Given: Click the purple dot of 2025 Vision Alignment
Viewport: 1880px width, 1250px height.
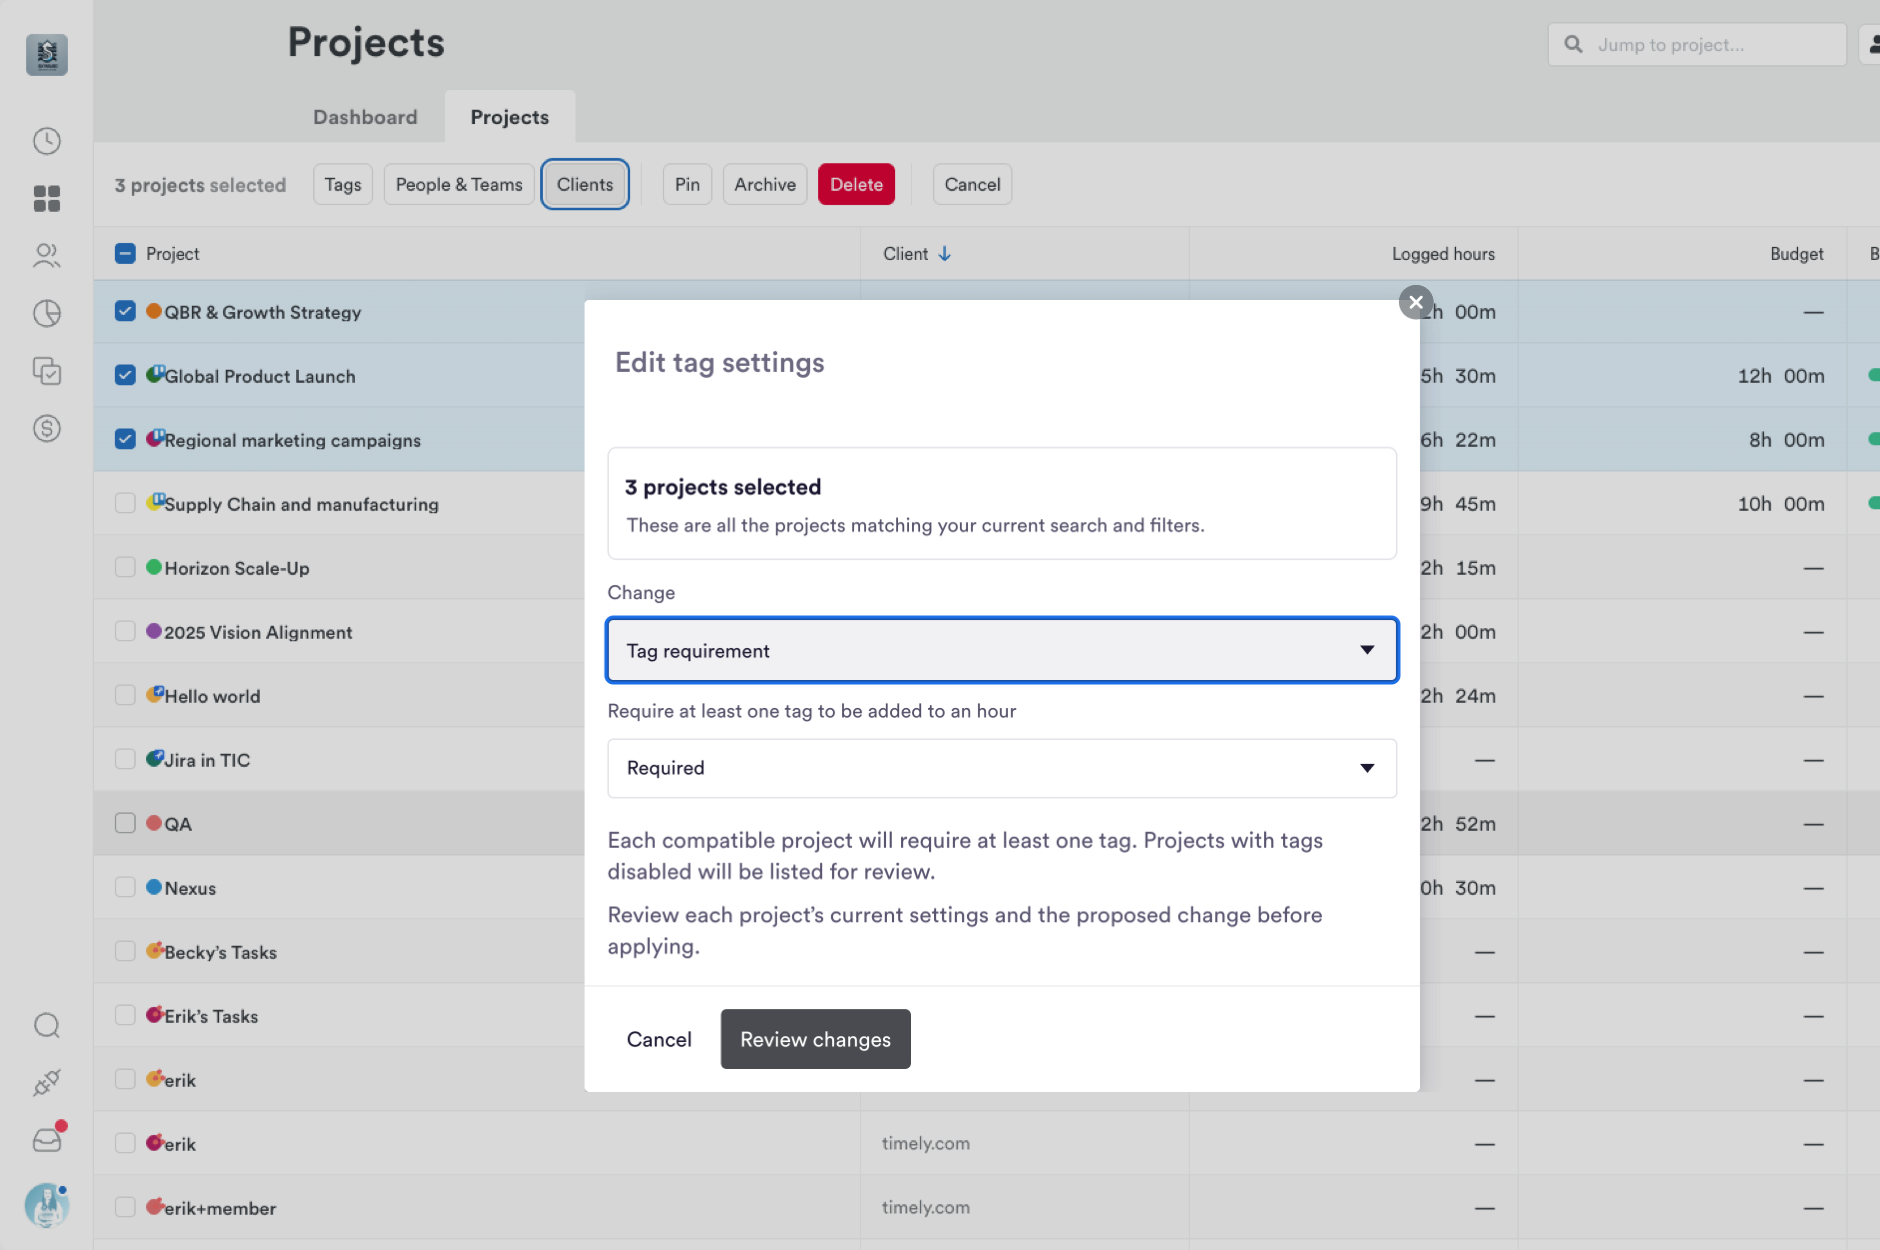Looking at the screenshot, I should [154, 631].
